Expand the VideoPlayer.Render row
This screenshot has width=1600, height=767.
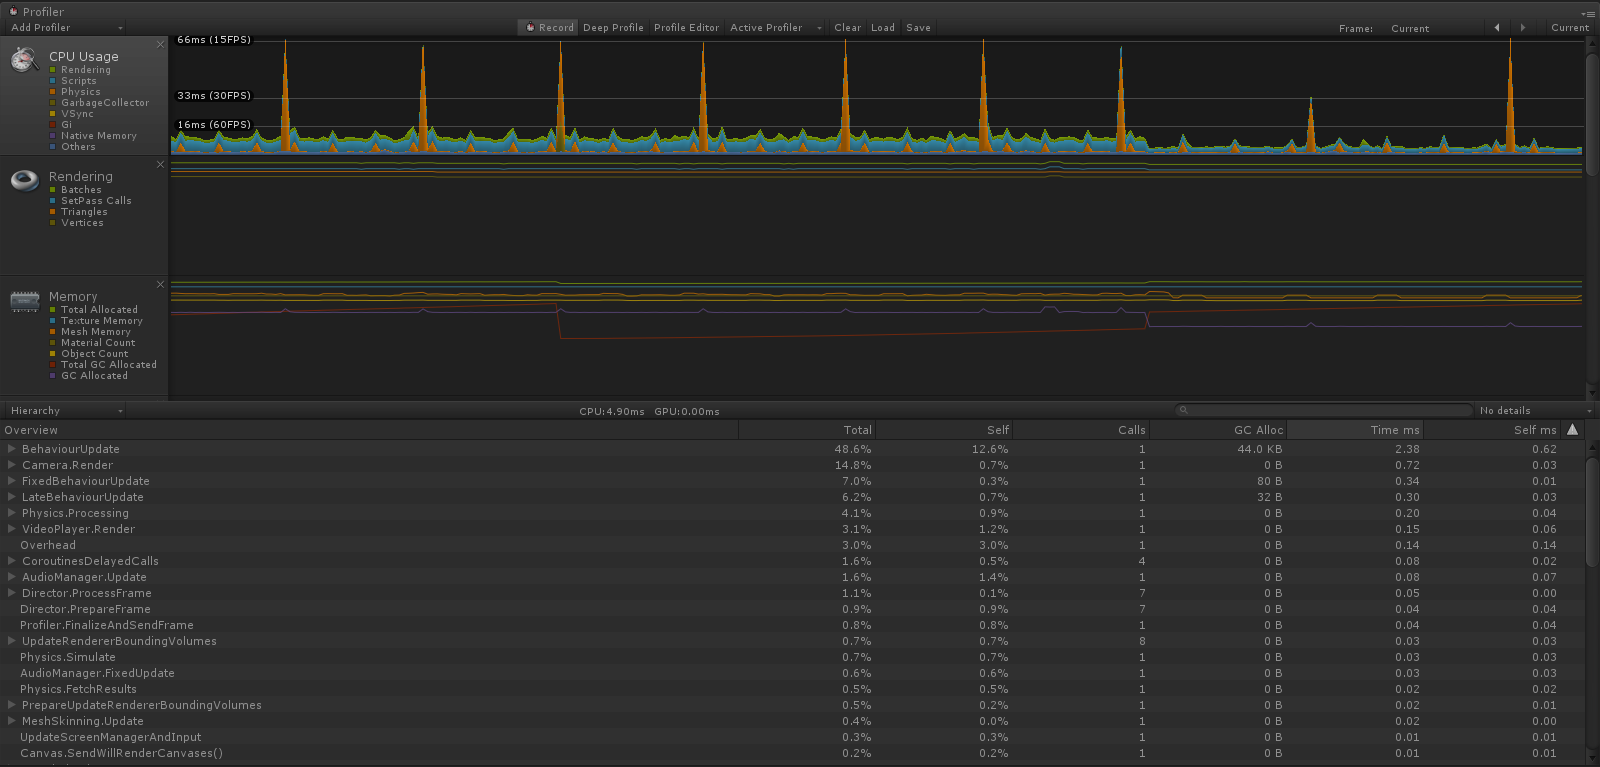coord(12,529)
